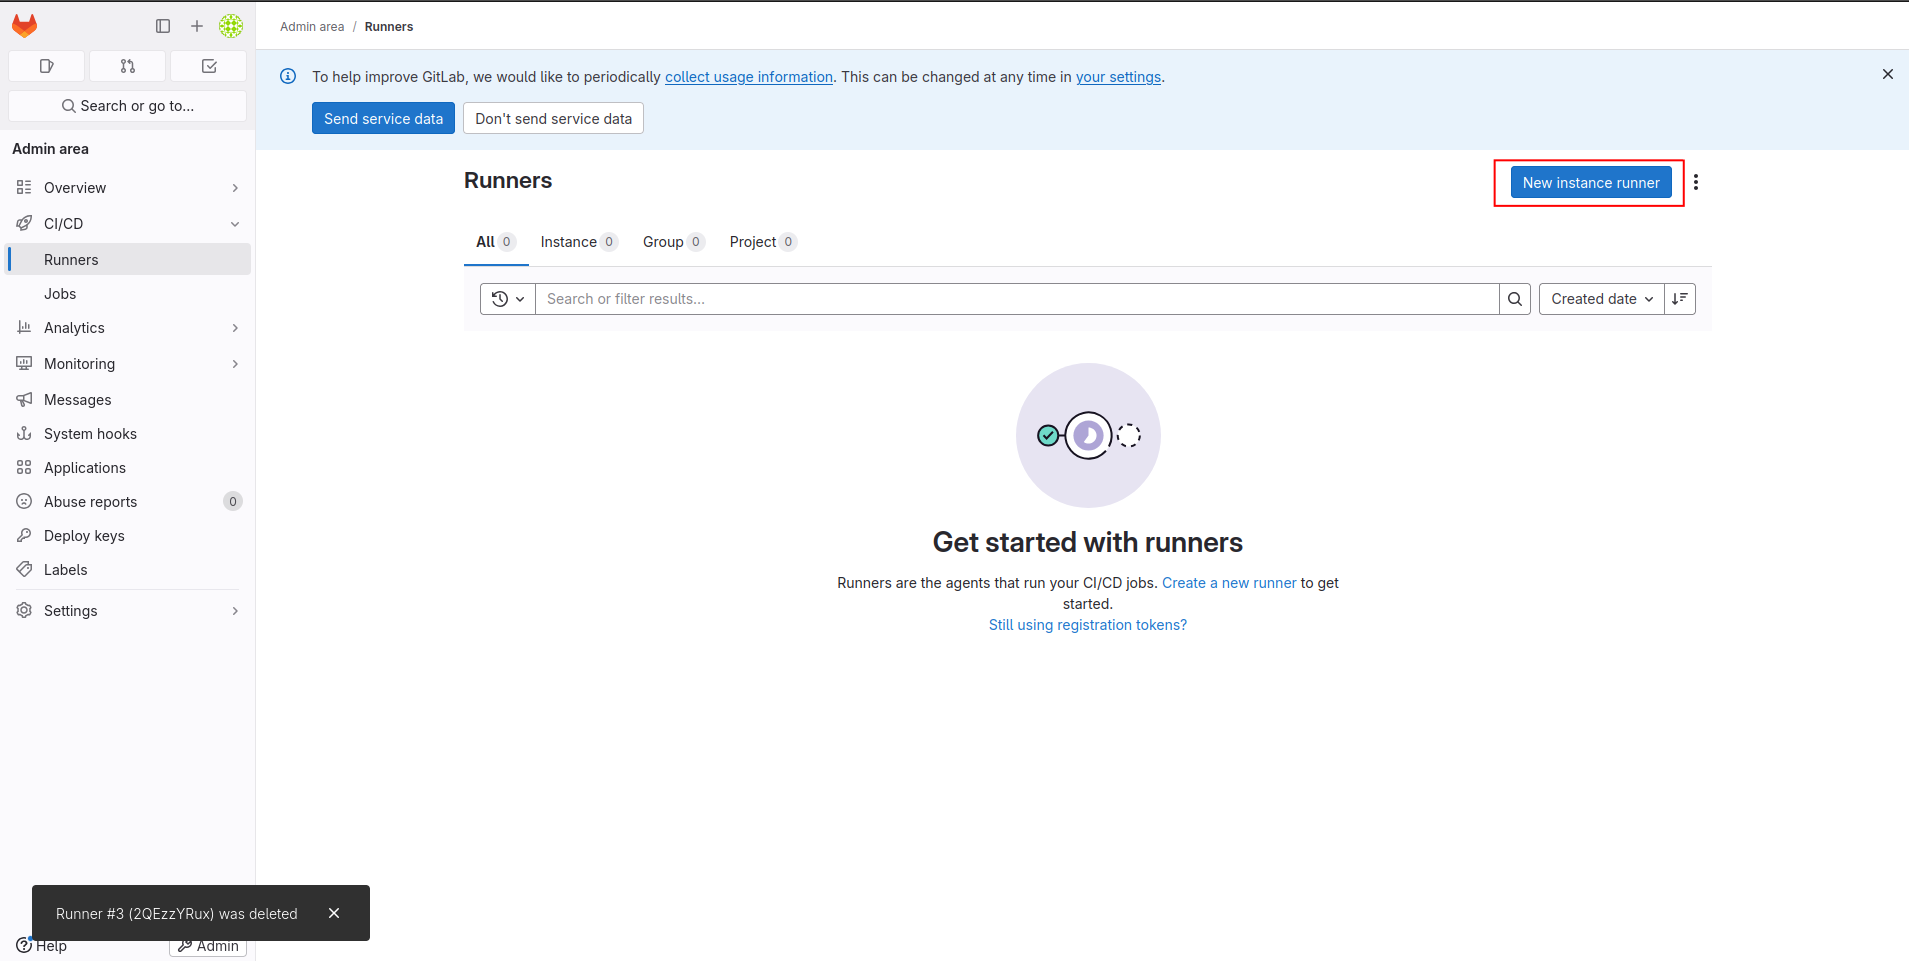1909x961 pixels.
Task: Open assigned issues icon button
Action: point(46,66)
